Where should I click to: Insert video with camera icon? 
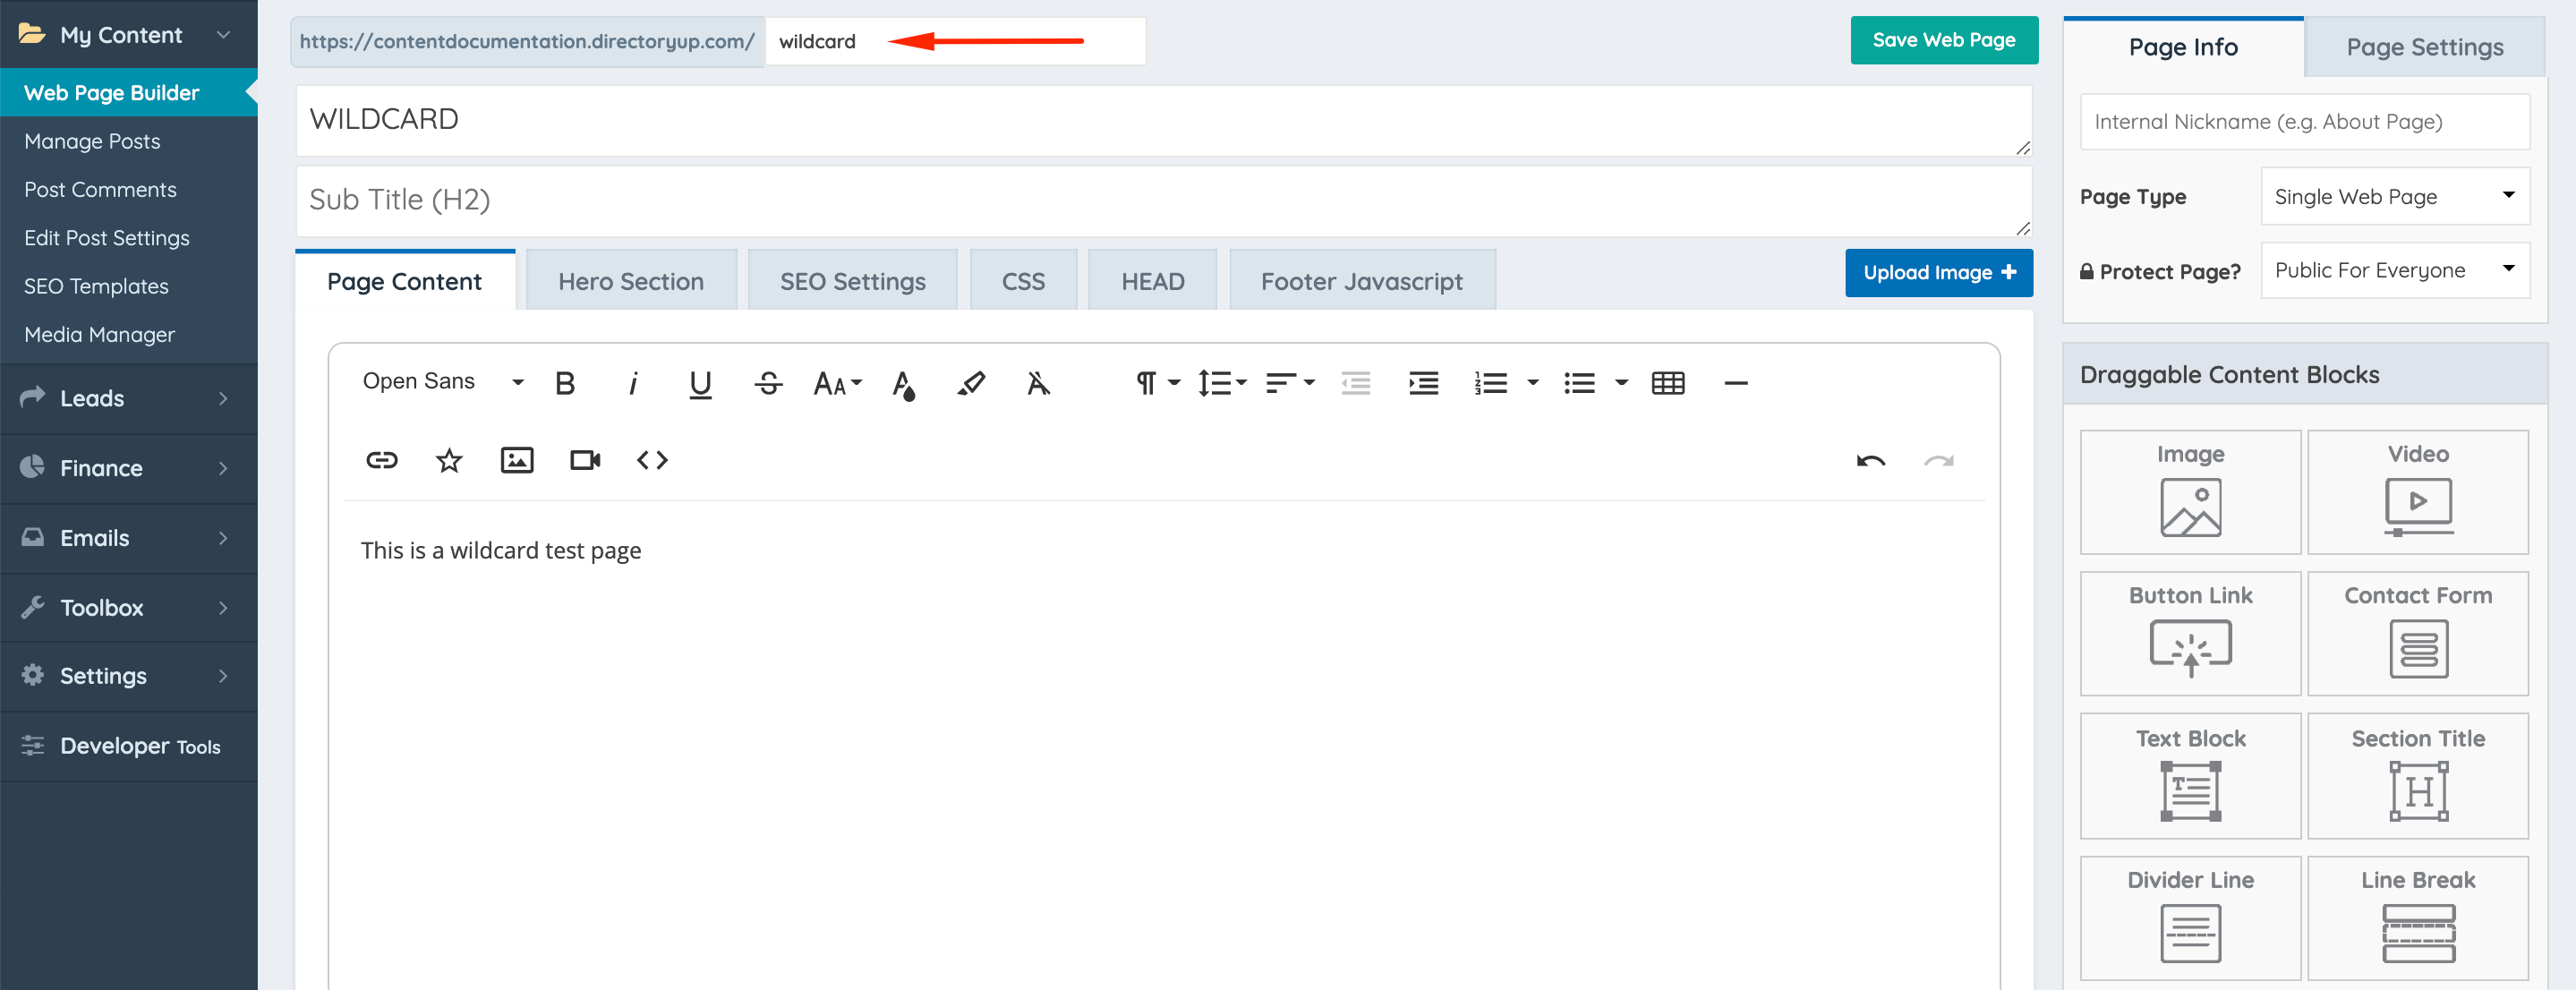coord(584,460)
